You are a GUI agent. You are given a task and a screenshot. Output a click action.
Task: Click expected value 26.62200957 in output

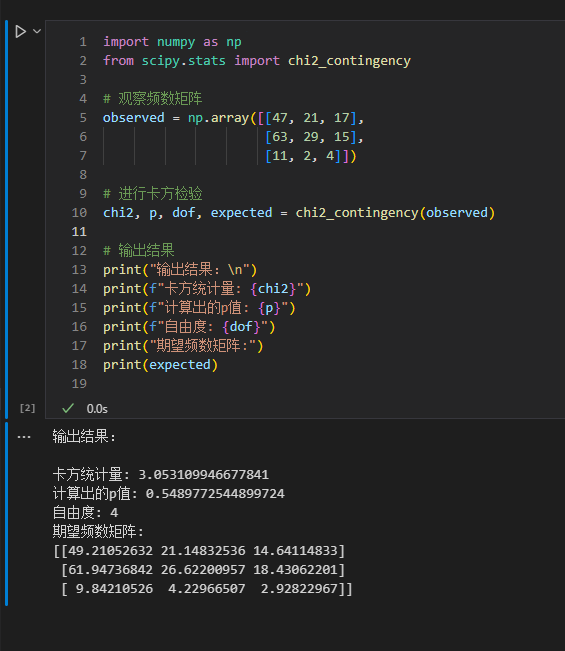[203, 570]
